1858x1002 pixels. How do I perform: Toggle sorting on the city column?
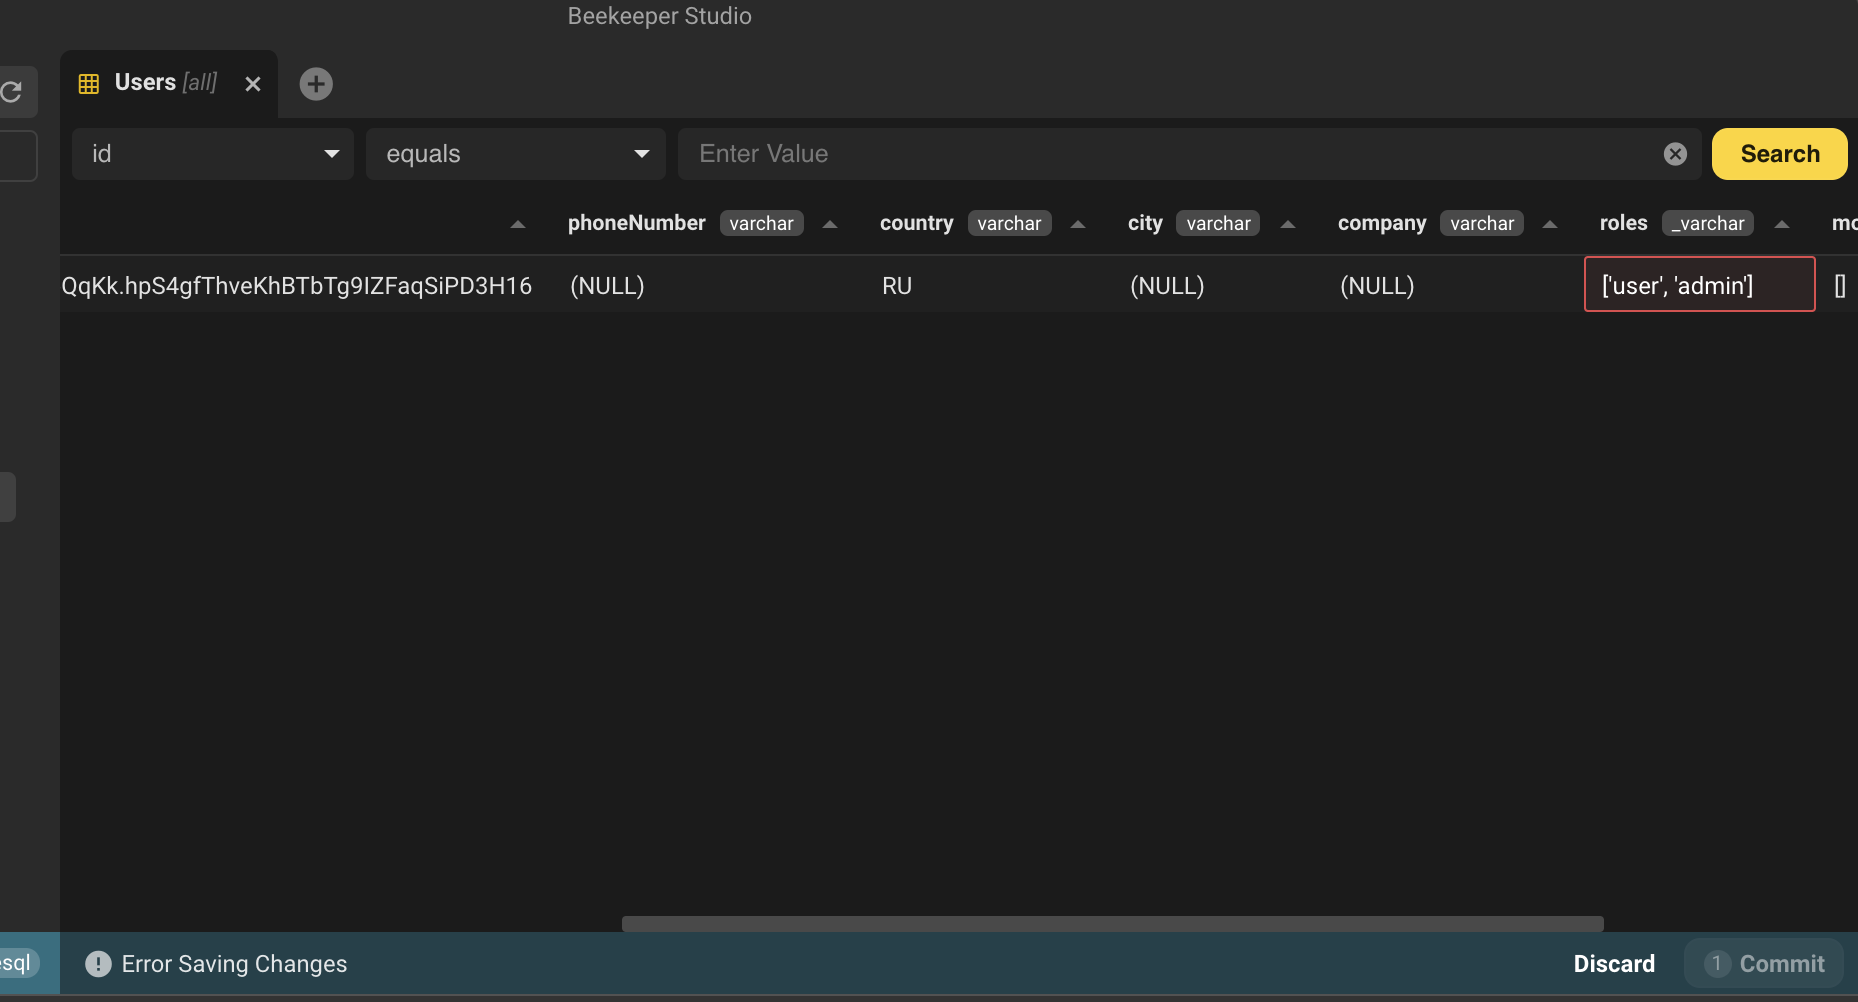click(1288, 224)
